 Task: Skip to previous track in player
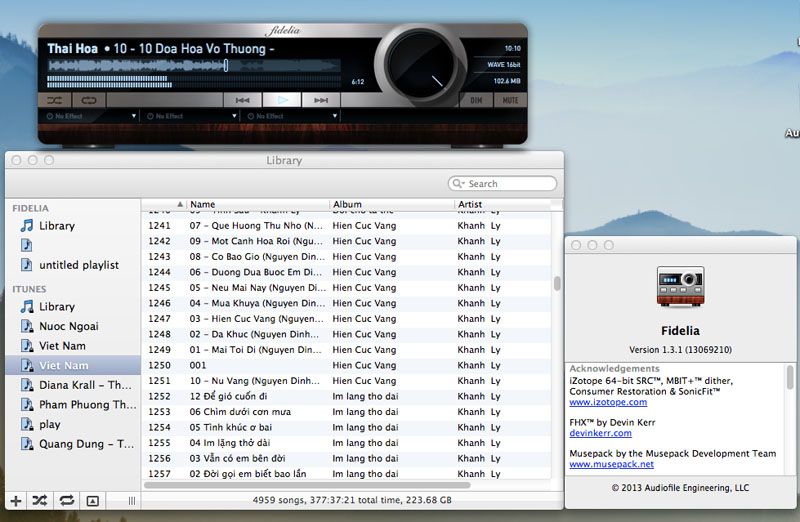(242, 101)
